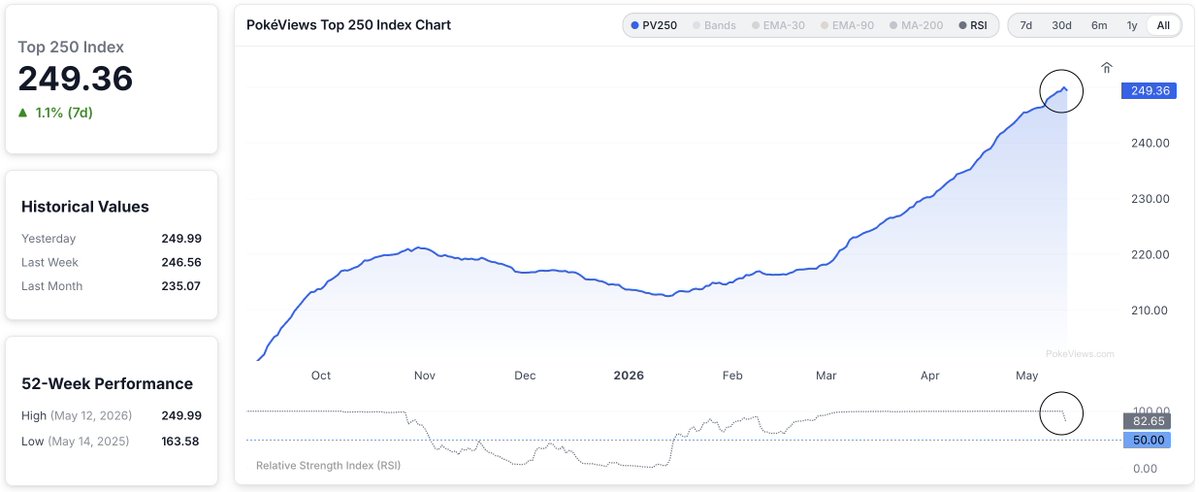Image resolution: width=1199 pixels, height=492 pixels.
Task: Click the 230.00 axis label
Action: coord(1150,198)
